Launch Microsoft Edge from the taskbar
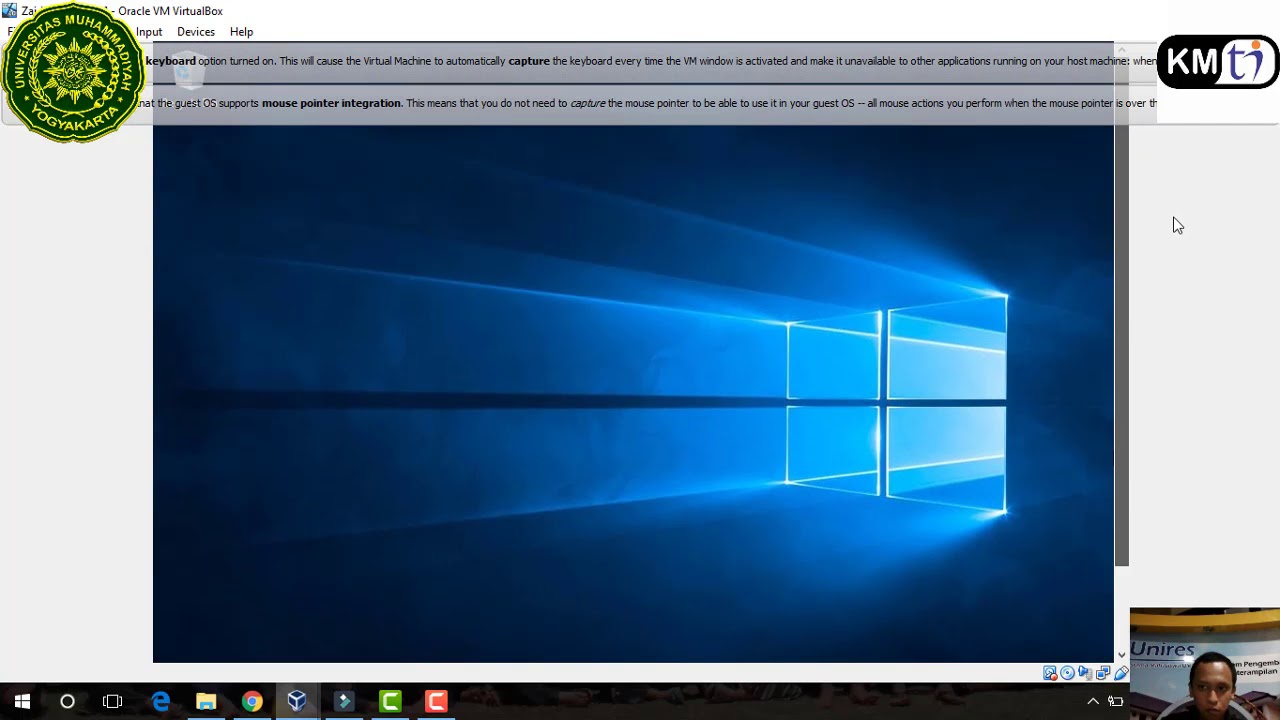 [x=160, y=701]
